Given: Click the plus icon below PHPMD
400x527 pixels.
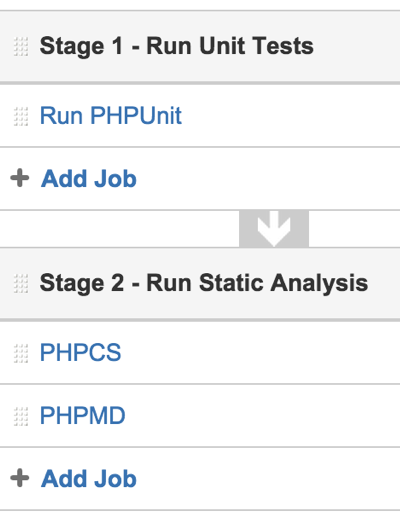Looking at the screenshot, I should coord(19,478).
